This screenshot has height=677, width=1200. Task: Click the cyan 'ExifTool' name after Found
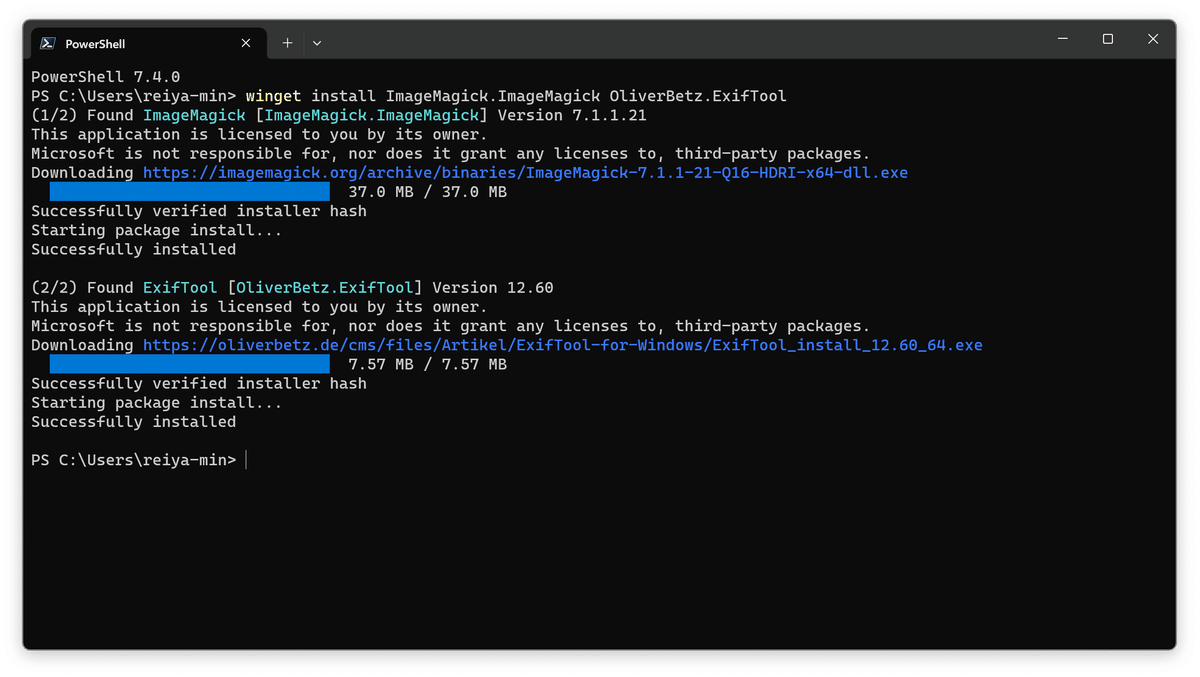click(x=180, y=288)
